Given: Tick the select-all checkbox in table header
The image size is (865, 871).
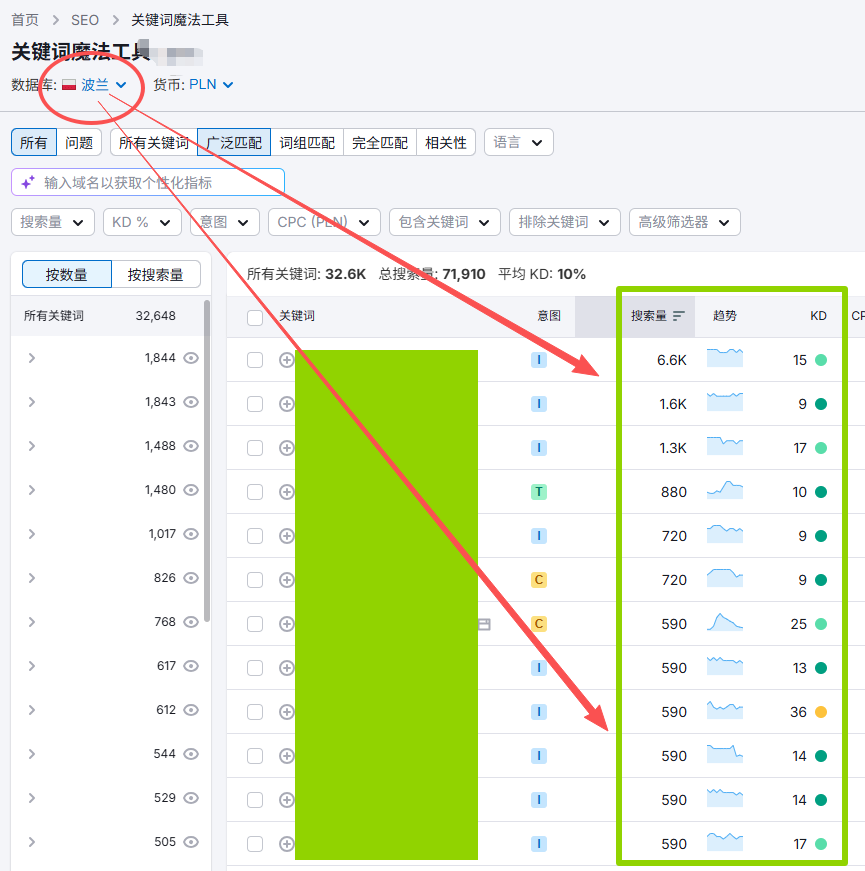Looking at the screenshot, I should pos(254,318).
